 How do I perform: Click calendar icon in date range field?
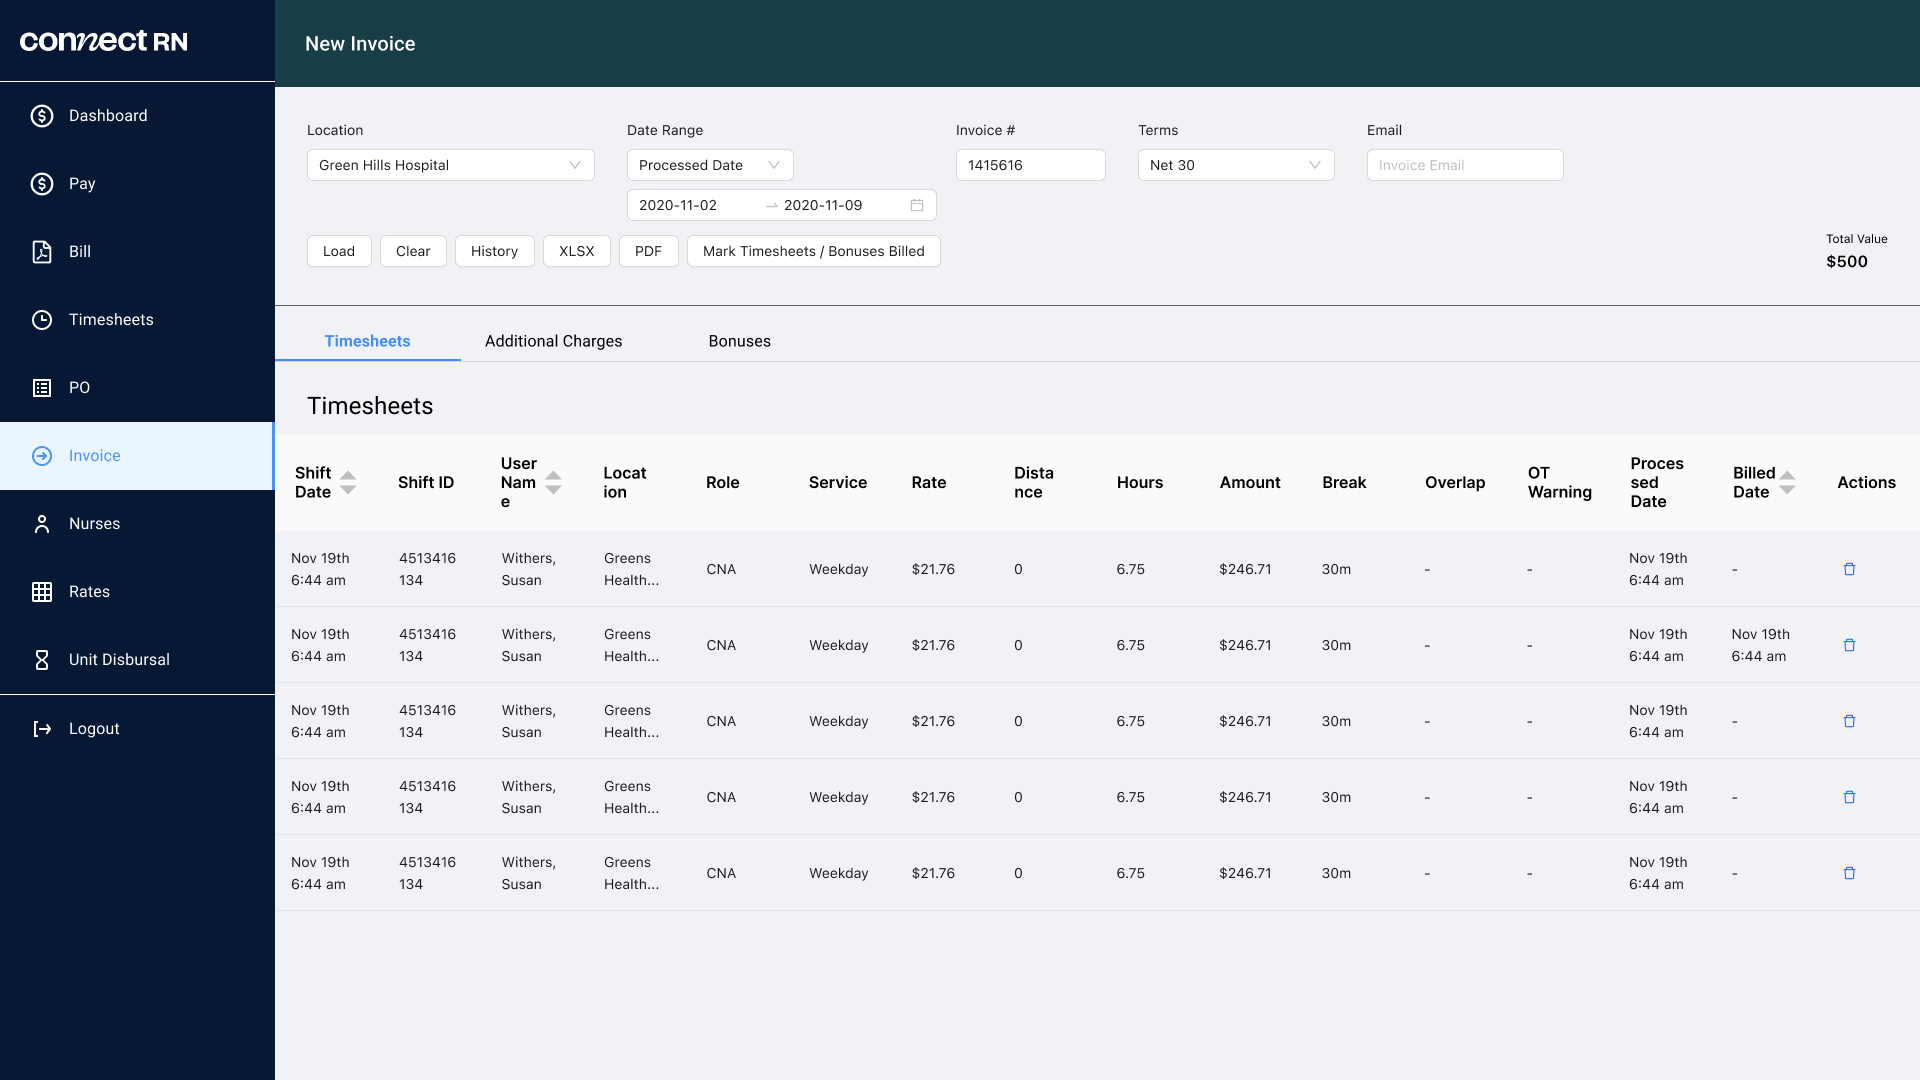point(916,205)
